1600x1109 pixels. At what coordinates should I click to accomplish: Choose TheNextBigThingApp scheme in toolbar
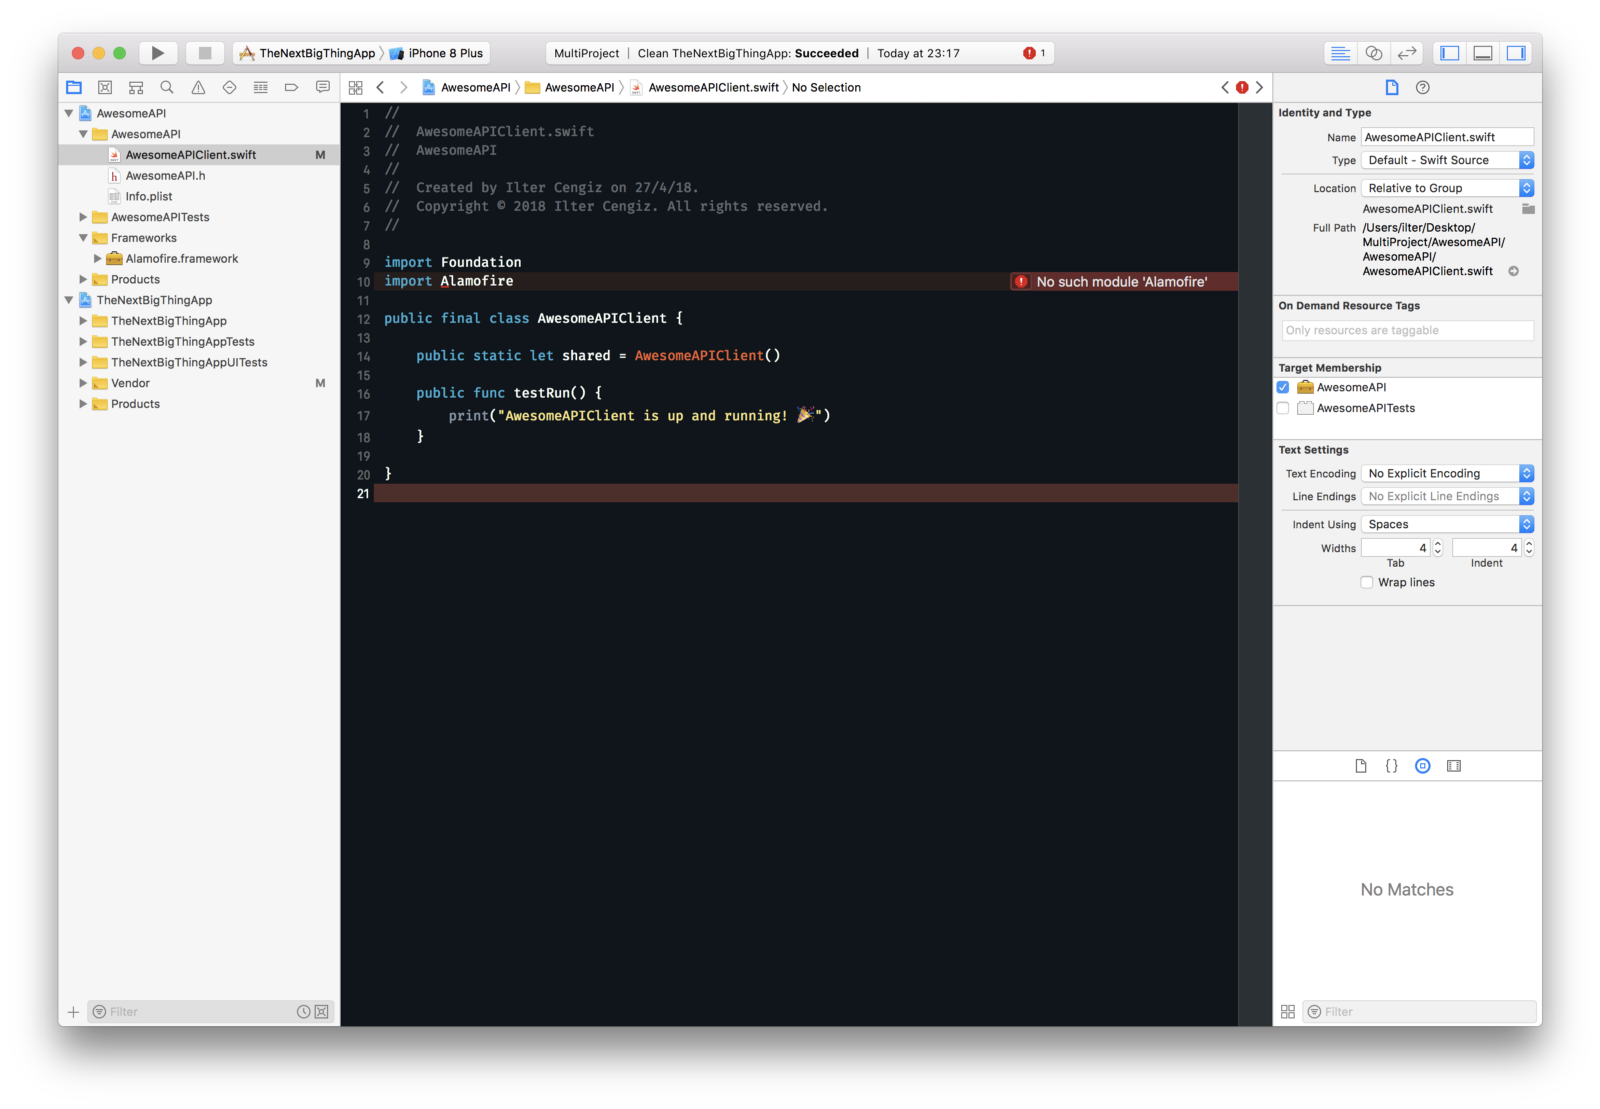[x=308, y=53]
